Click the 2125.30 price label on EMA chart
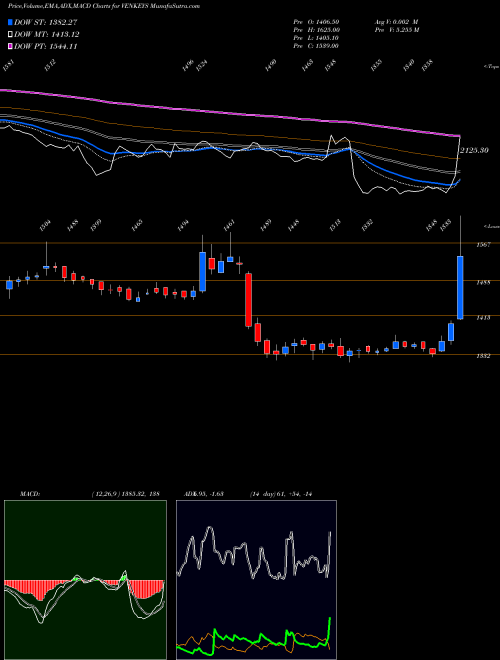 pyautogui.click(x=474, y=150)
